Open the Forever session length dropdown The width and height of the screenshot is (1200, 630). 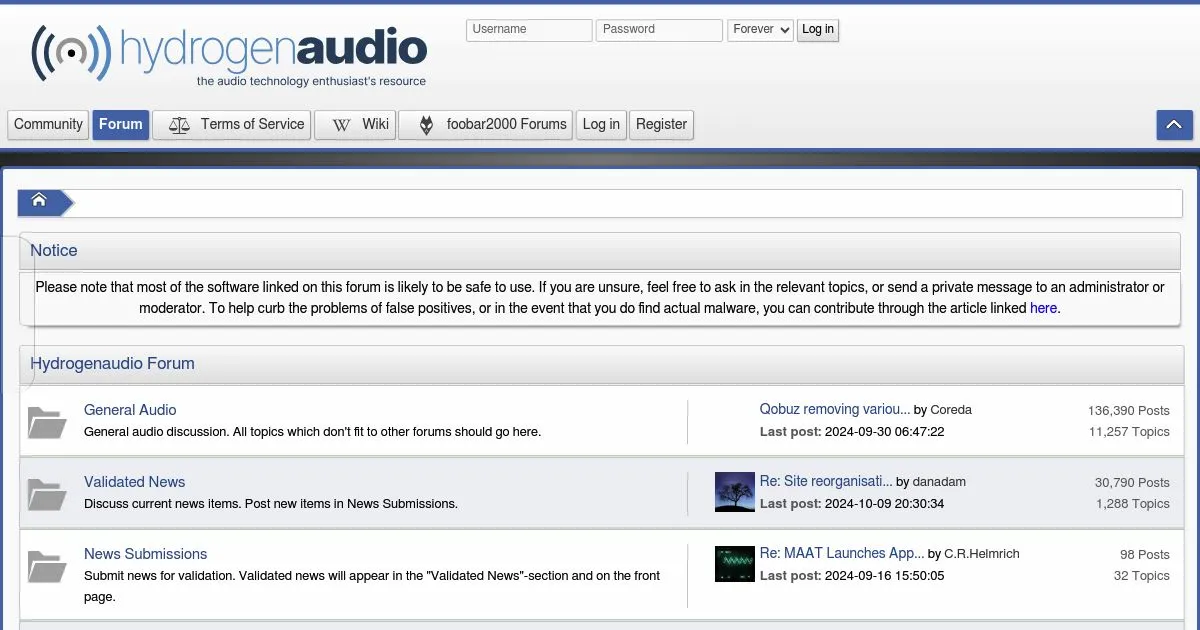tap(760, 30)
